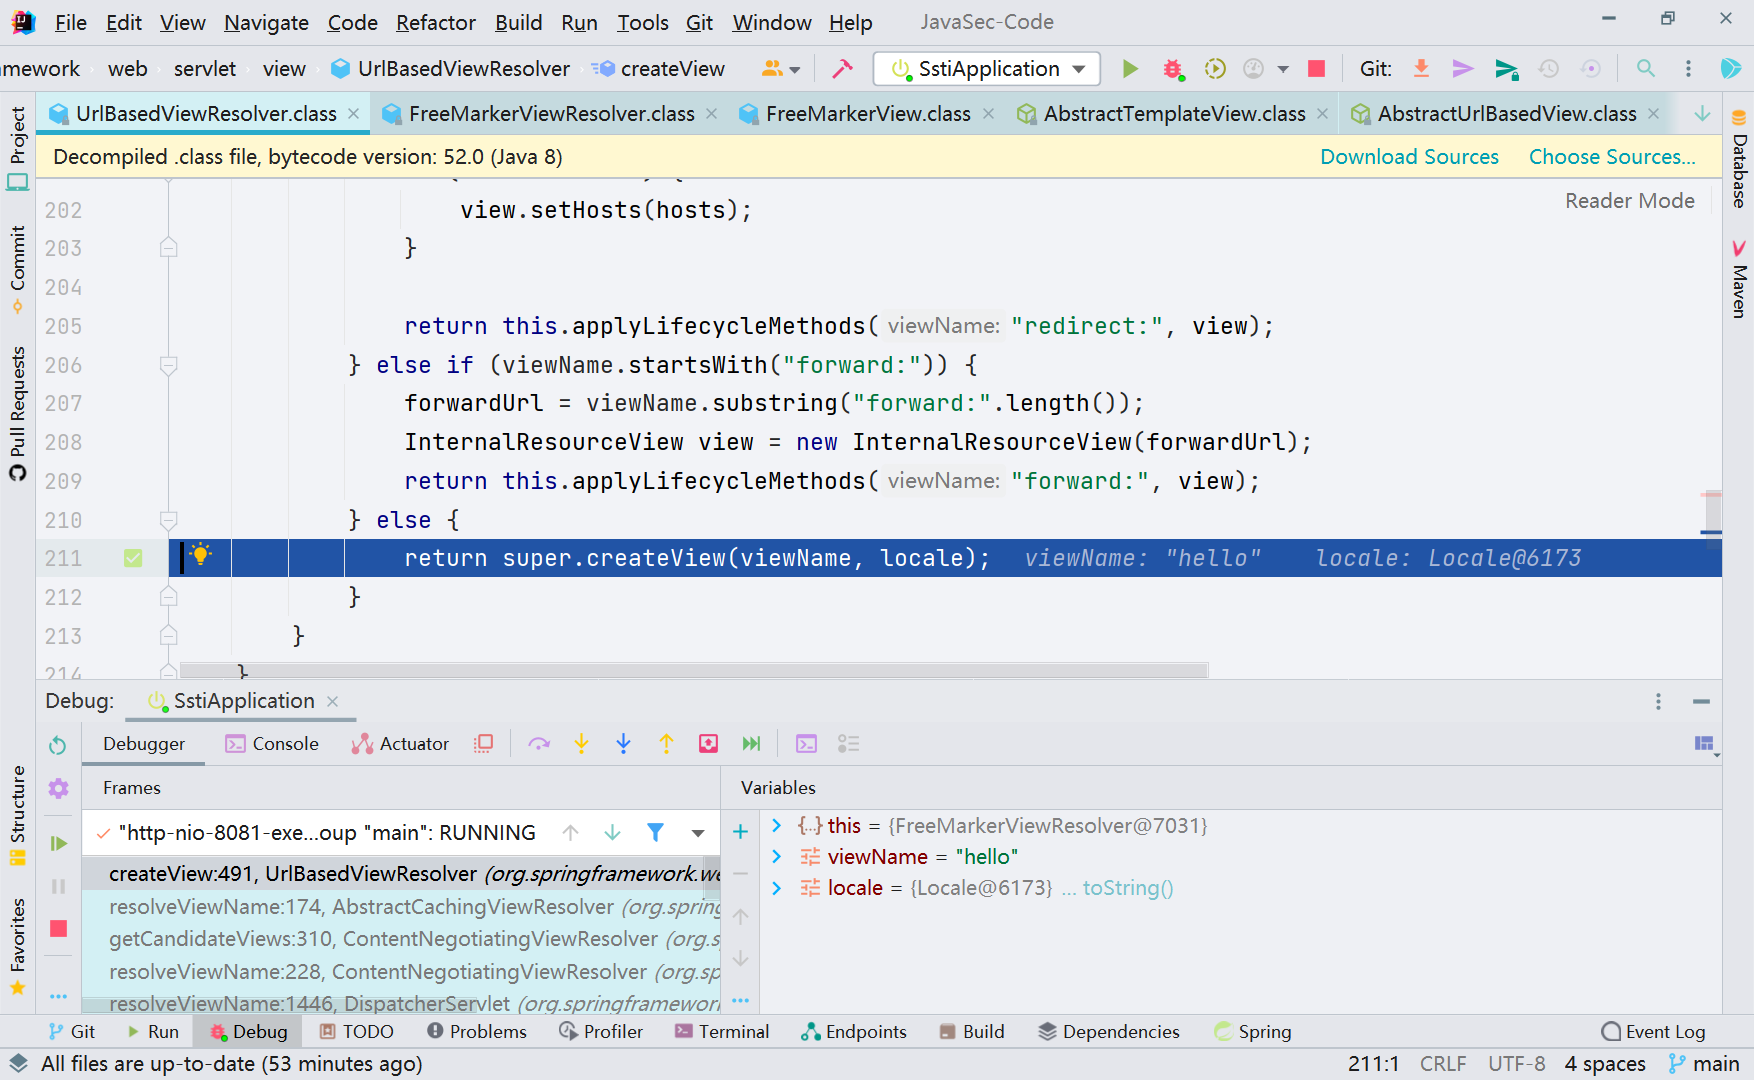Open the IDE more-actions kebab menu
Screen dimensions: 1754x1080
(x=1688, y=69)
